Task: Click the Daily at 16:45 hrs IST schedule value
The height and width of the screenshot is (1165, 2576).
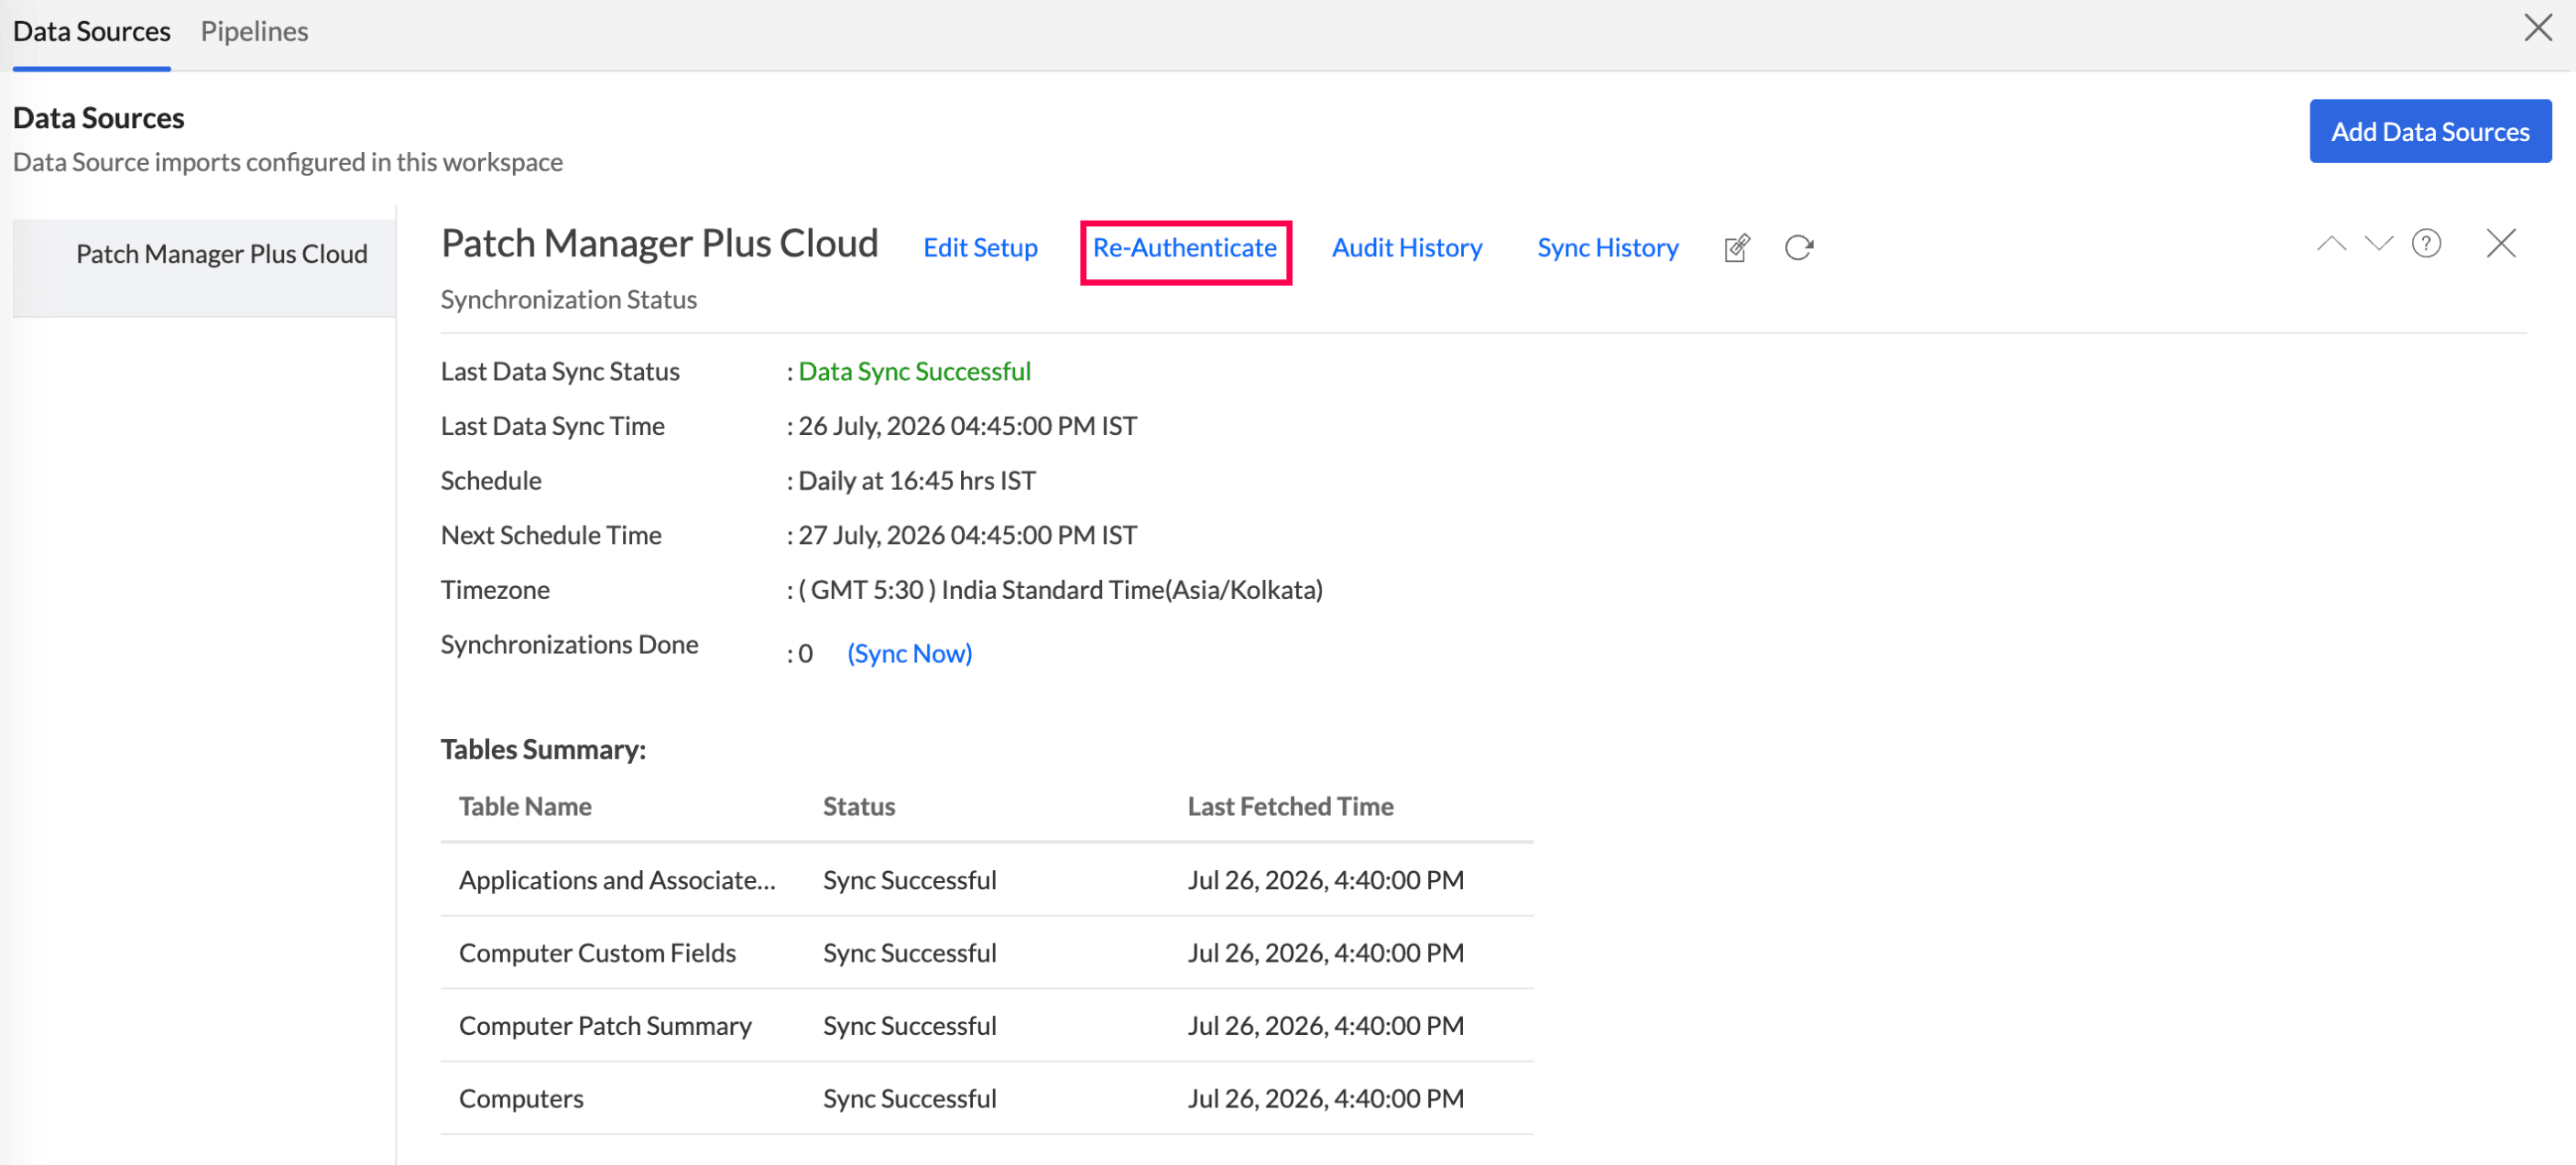Action: tap(916, 481)
